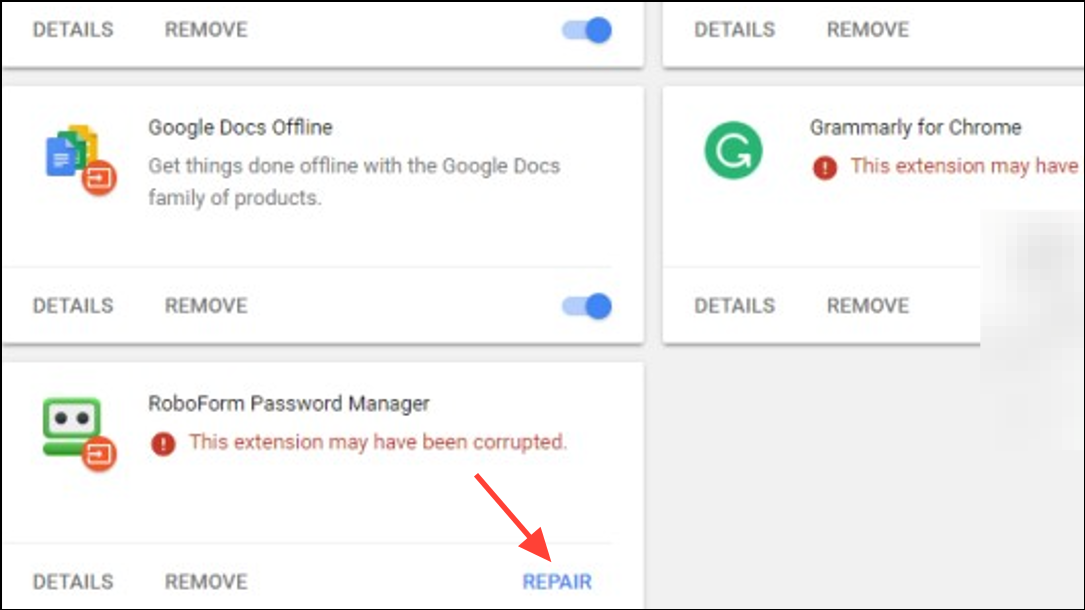Click REMOVE in the card above Google Docs Offline
The width and height of the screenshot is (1085, 610).
pos(206,30)
